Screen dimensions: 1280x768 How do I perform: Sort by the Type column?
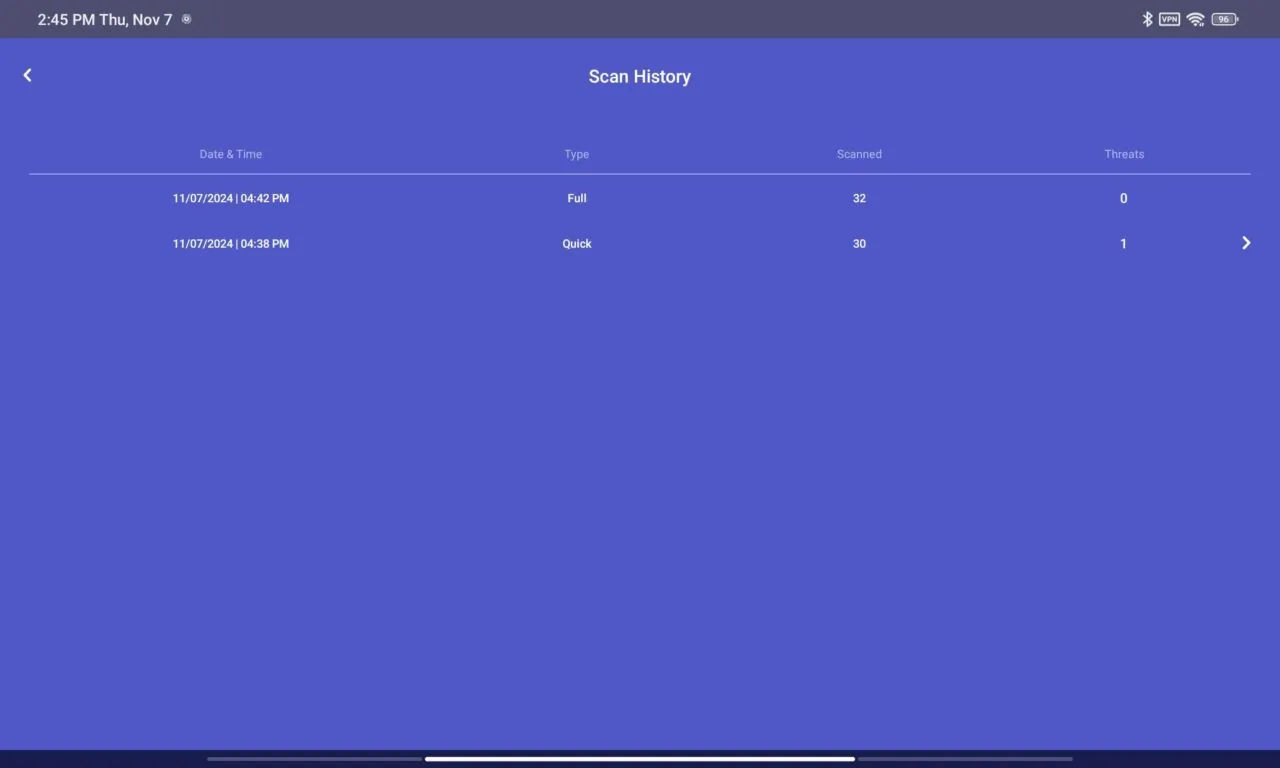click(x=577, y=154)
